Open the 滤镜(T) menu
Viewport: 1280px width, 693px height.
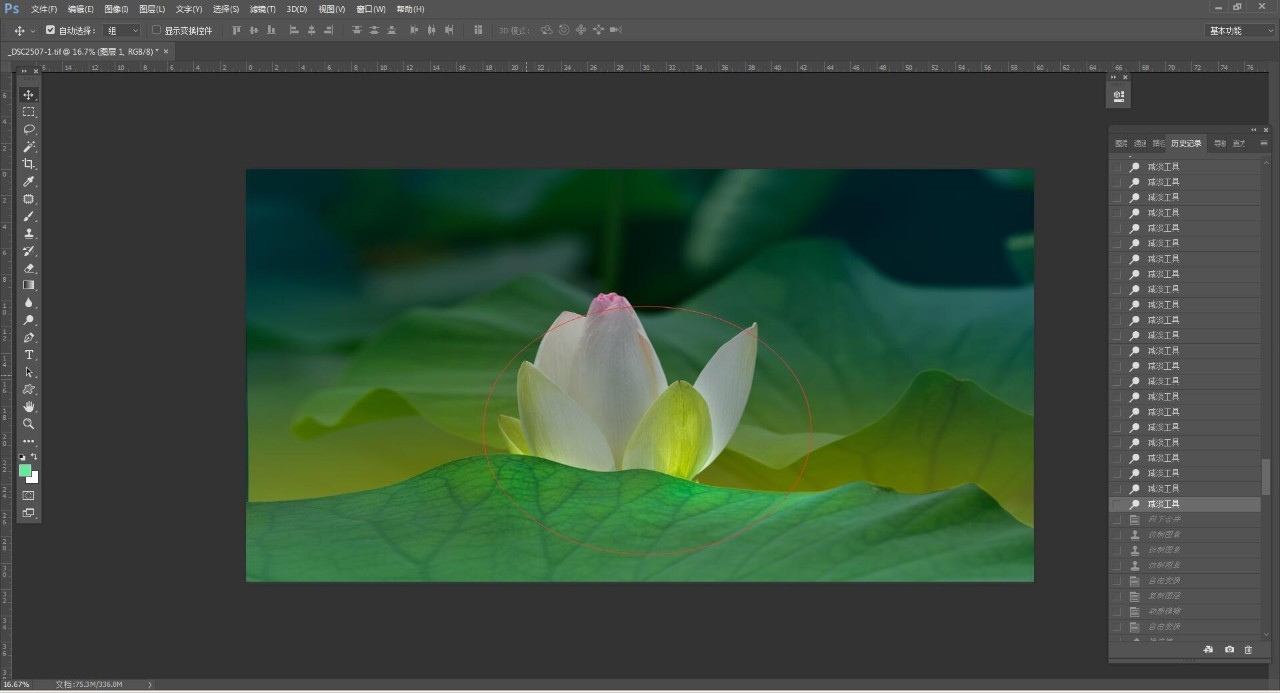coord(263,9)
